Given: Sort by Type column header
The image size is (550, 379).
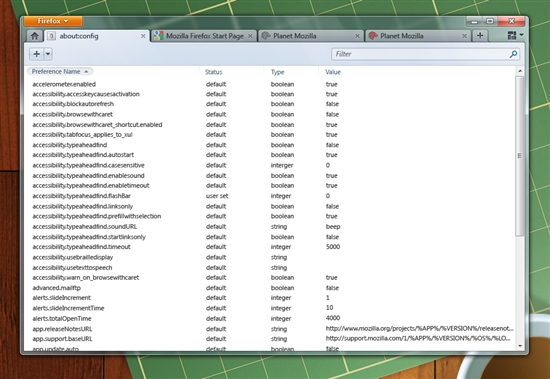Looking at the screenshot, I should click(277, 72).
